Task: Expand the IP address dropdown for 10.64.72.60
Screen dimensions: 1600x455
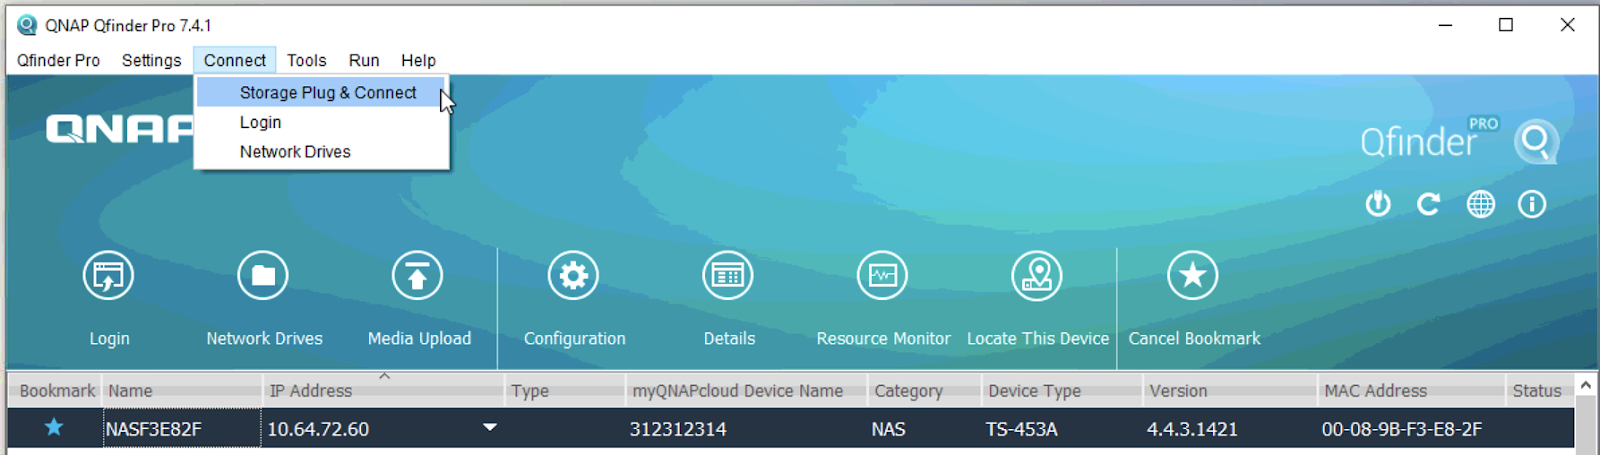Action: click(490, 428)
